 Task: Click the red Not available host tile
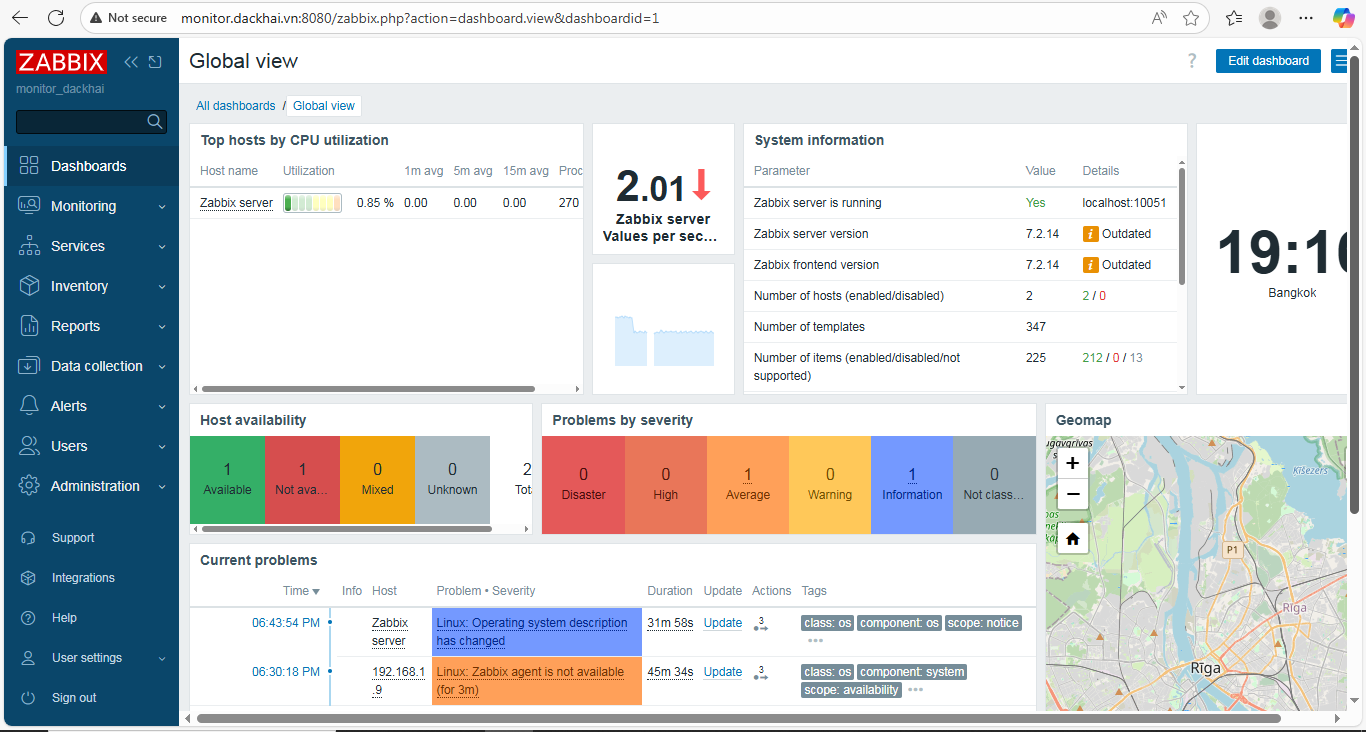click(302, 479)
